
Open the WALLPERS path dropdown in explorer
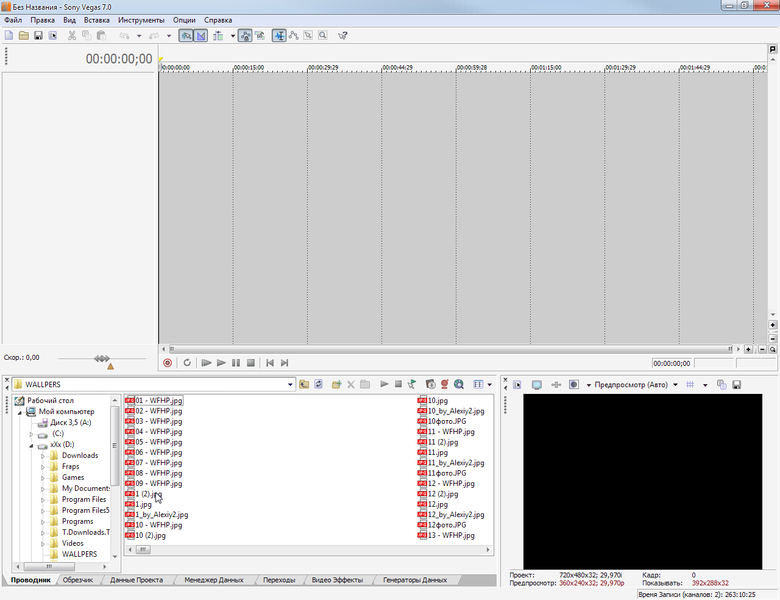[x=290, y=385]
